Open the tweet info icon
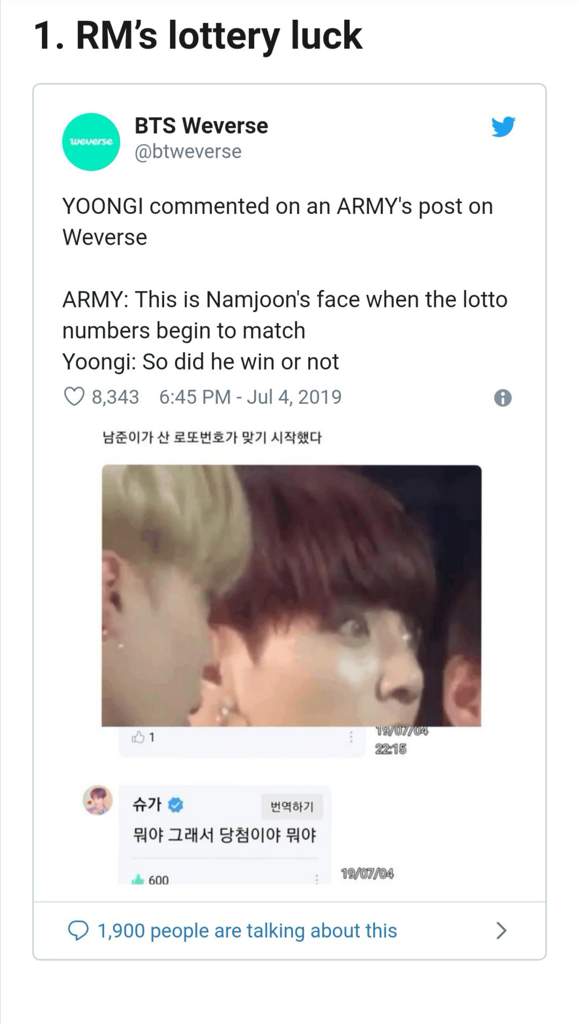579x1024 pixels. [x=503, y=398]
